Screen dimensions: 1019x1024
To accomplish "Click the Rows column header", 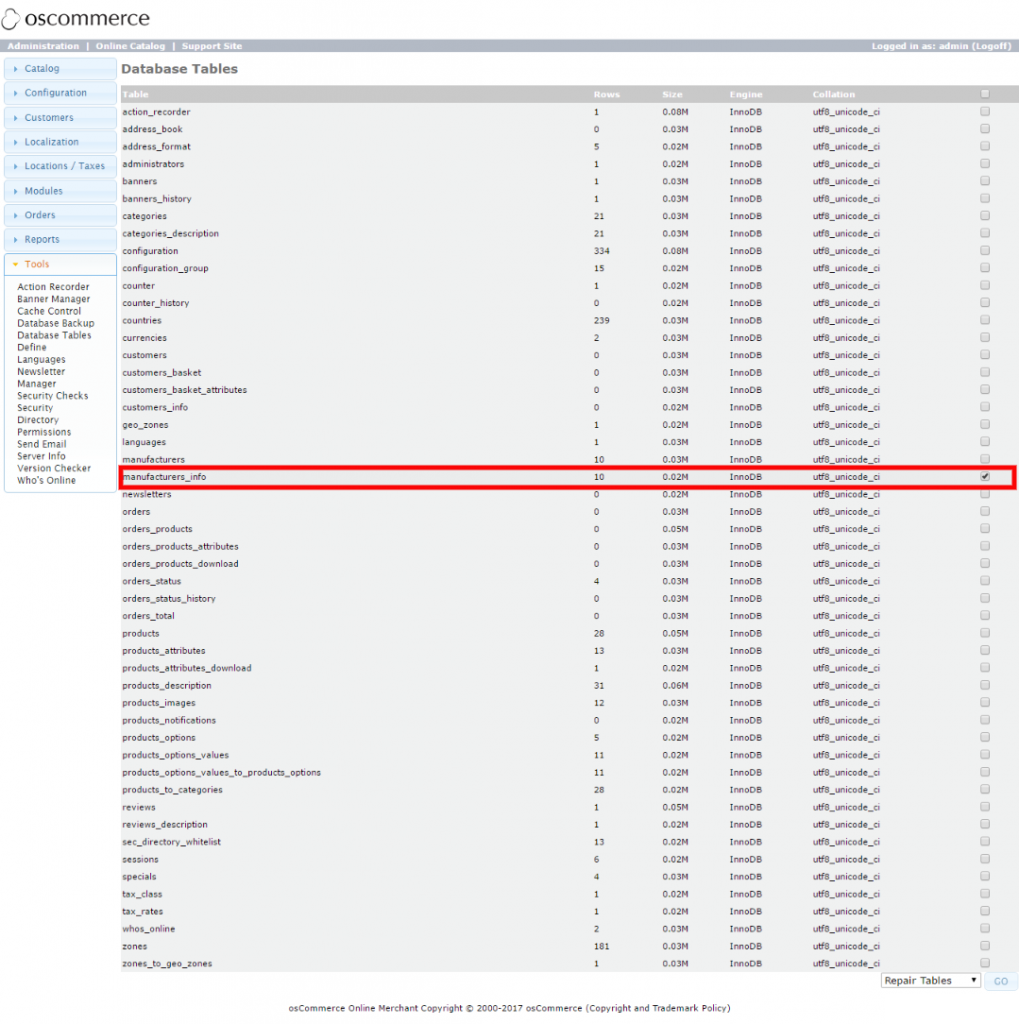I will 606,94.
